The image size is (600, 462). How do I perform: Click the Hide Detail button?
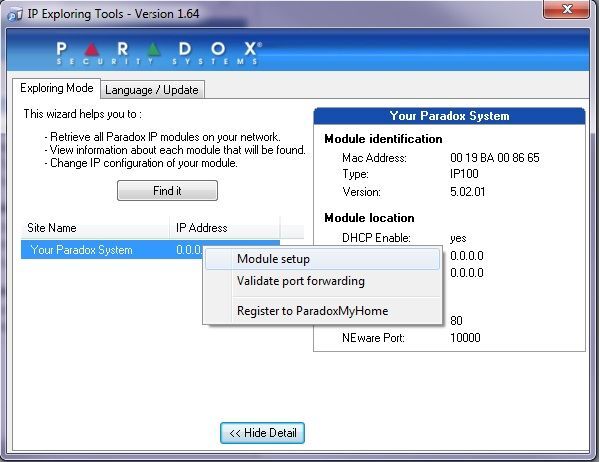(x=262, y=433)
